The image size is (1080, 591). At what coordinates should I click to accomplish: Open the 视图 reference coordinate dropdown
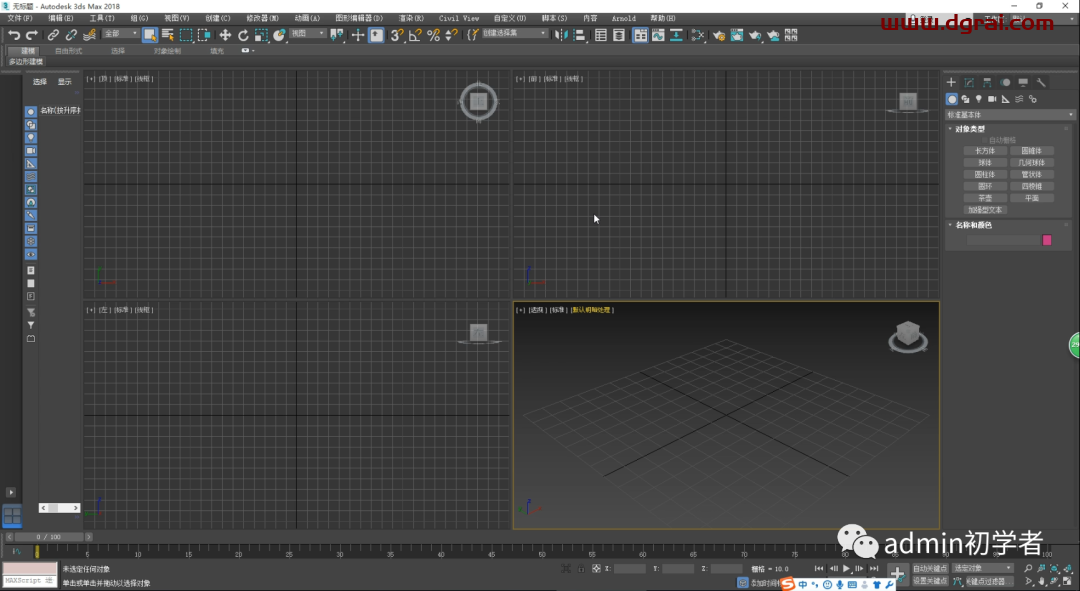(x=307, y=34)
